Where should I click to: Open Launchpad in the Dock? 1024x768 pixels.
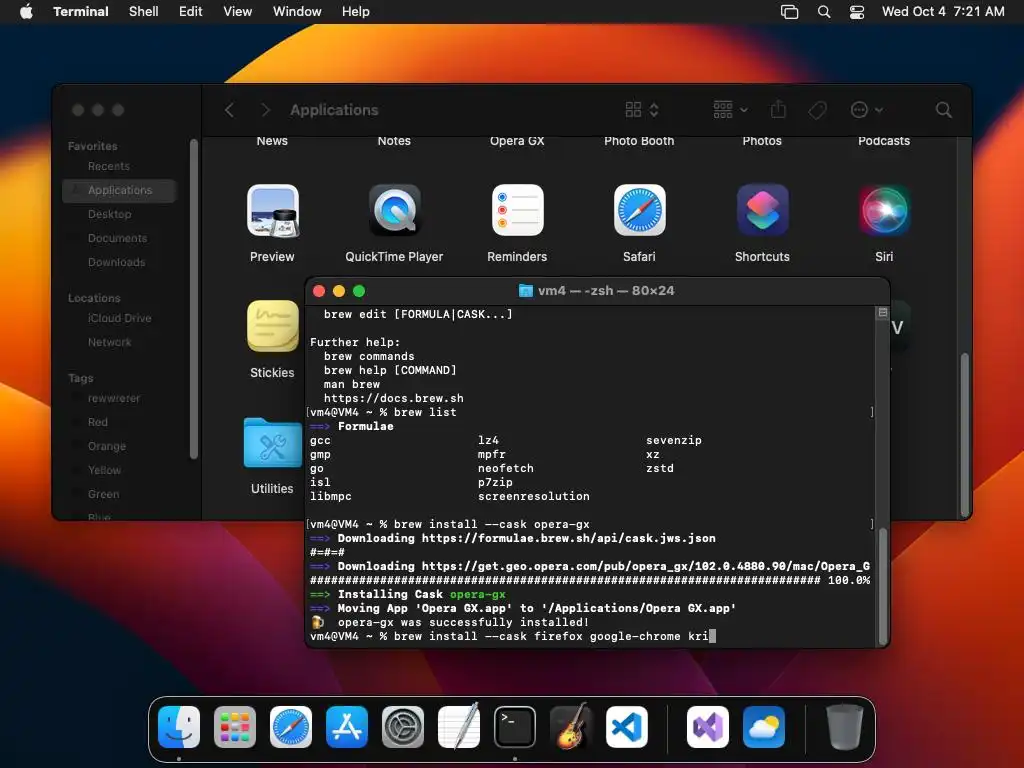point(235,726)
